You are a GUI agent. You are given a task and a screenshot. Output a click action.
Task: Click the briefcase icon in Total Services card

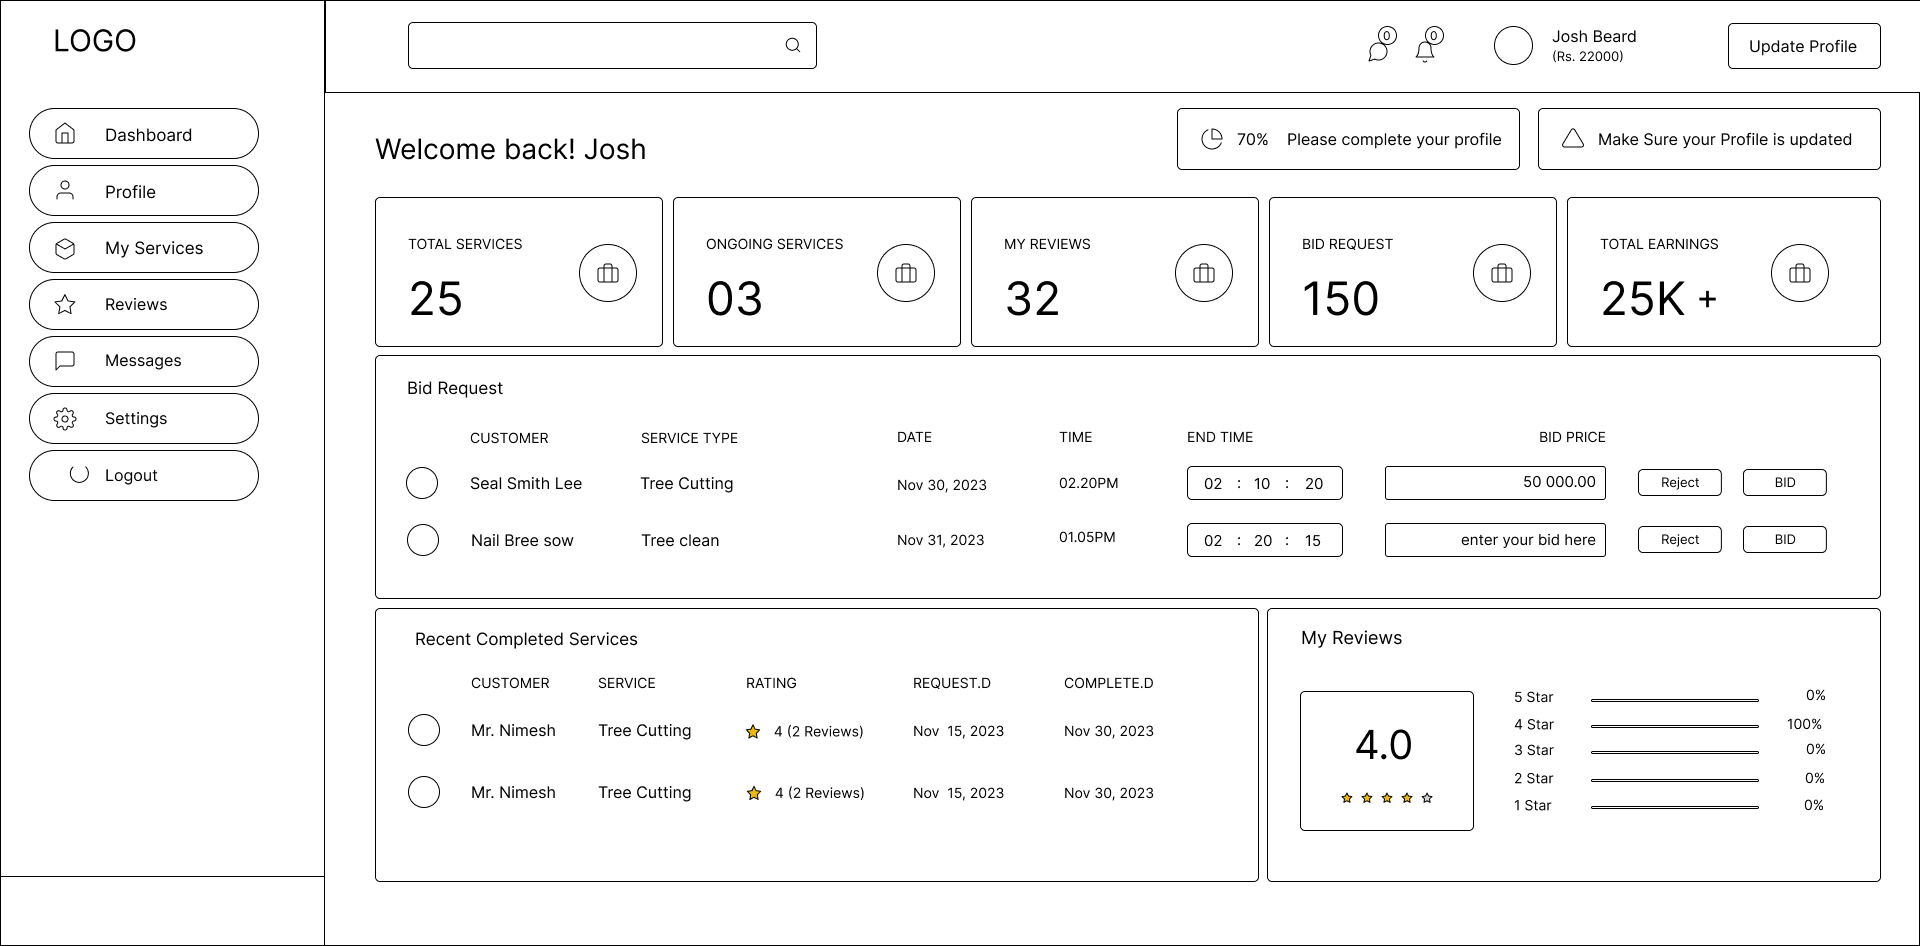point(608,273)
